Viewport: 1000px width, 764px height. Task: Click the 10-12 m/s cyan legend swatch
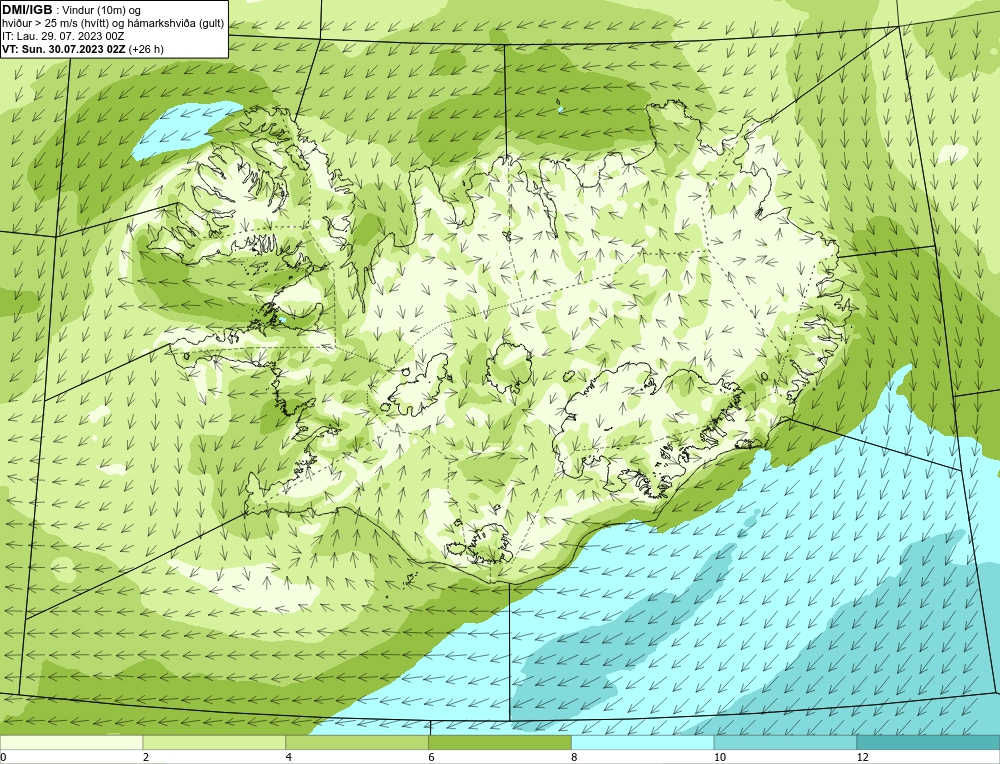click(x=786, y=743)
